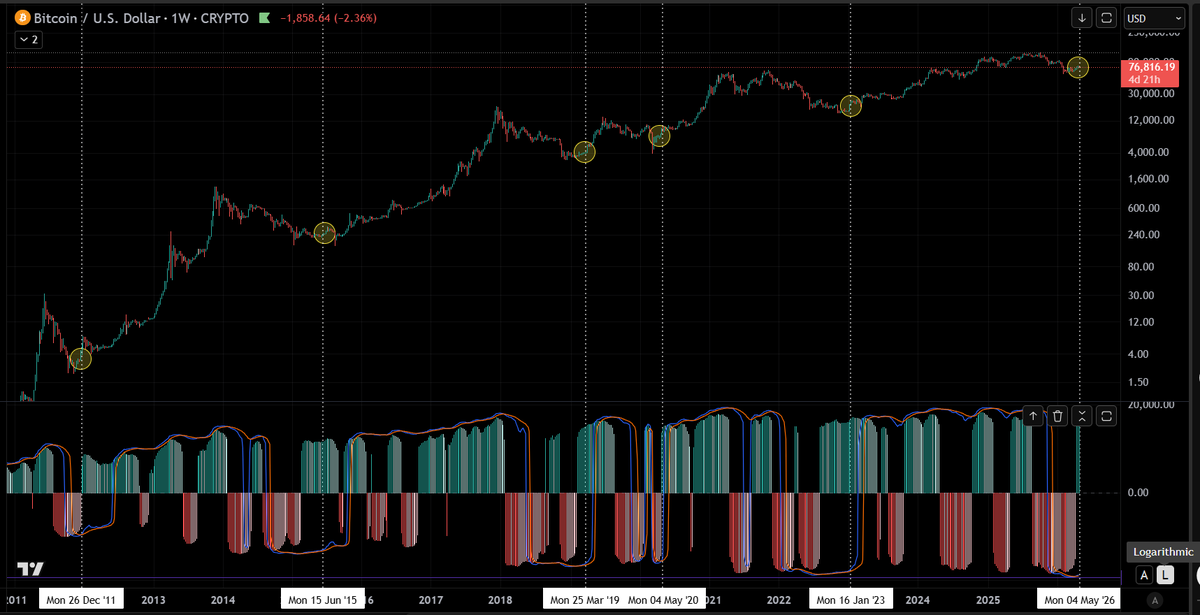Move main chart pane down with arrow button
This screenshot has width=1200, height=615.
point(1083,17)
